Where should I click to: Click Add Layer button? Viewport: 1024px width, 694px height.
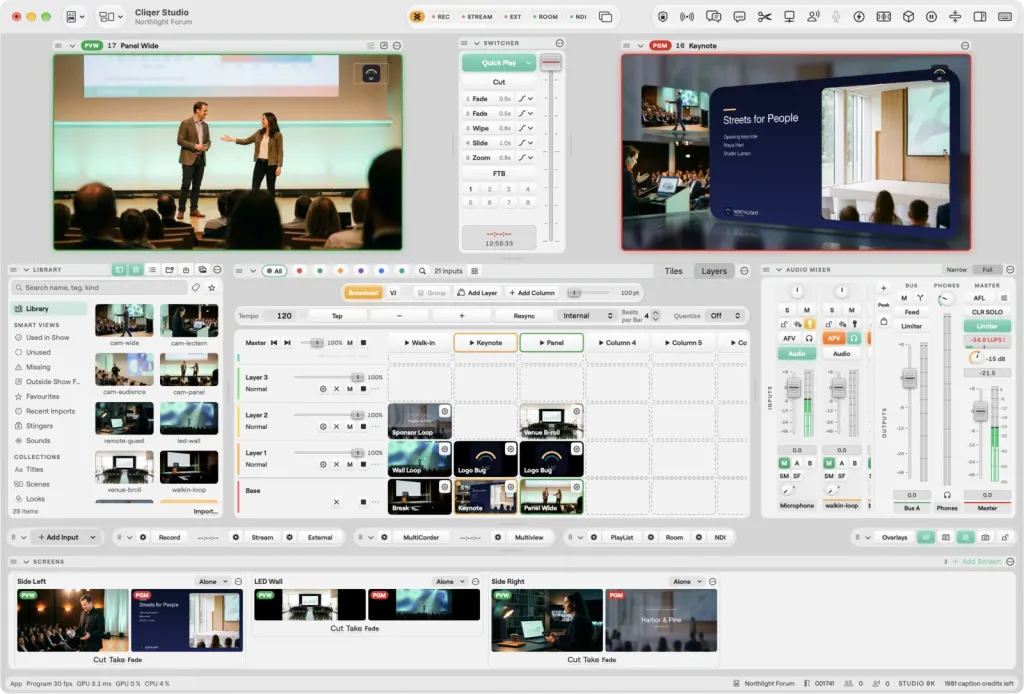(x=477, y=293)
